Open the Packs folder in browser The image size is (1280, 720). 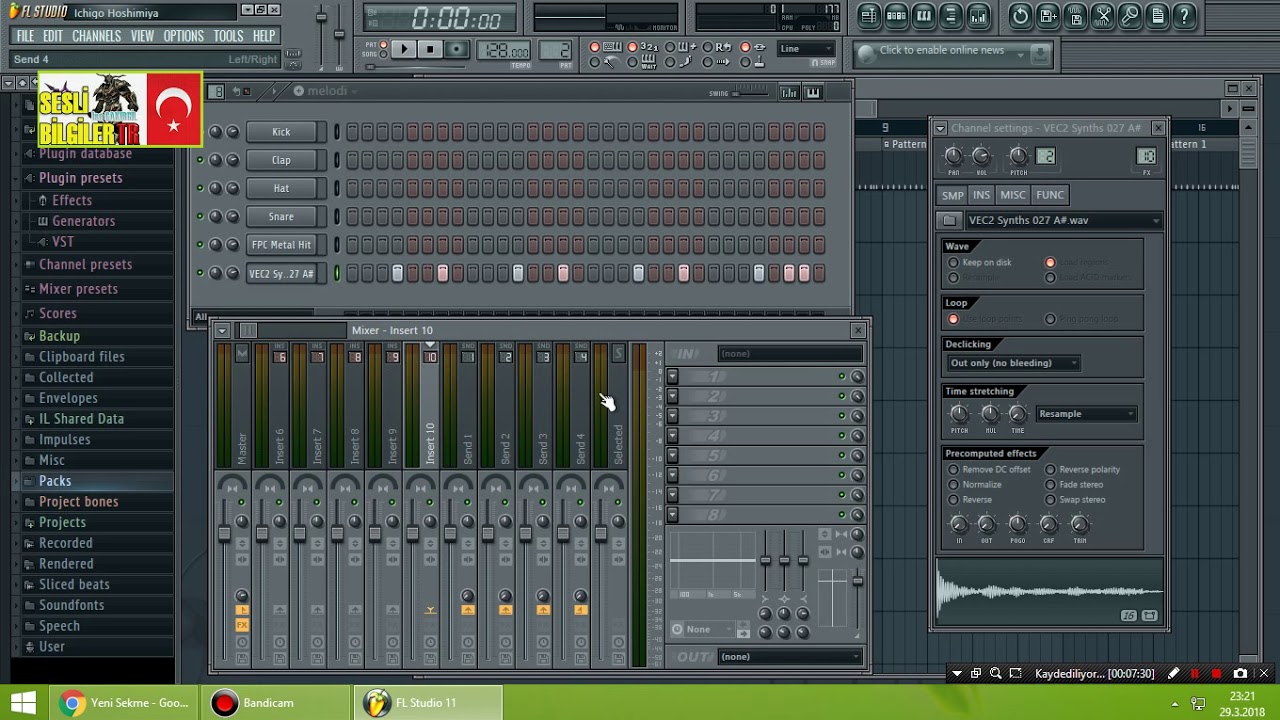(x=54, y=481)
